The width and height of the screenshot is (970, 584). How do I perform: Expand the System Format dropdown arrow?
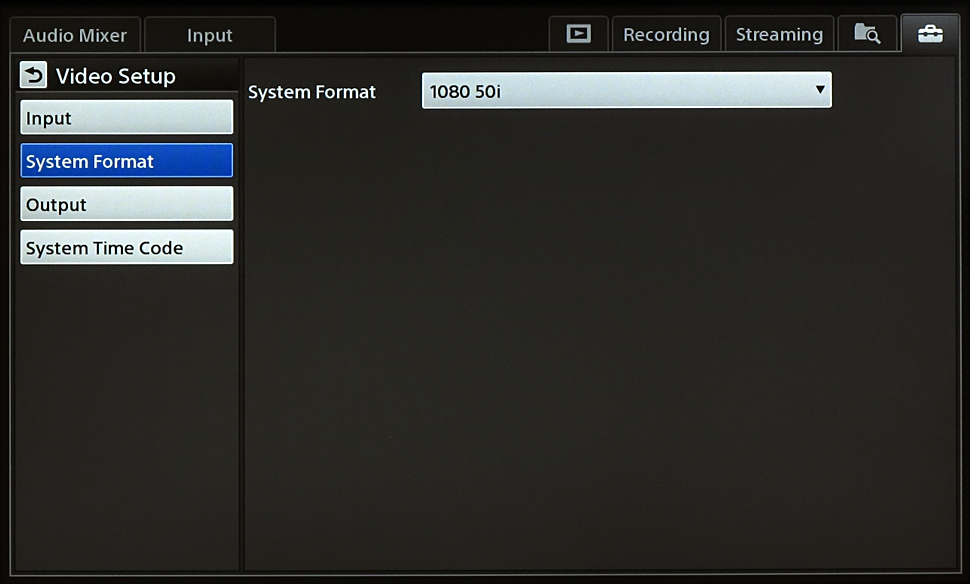pos(819,90)
